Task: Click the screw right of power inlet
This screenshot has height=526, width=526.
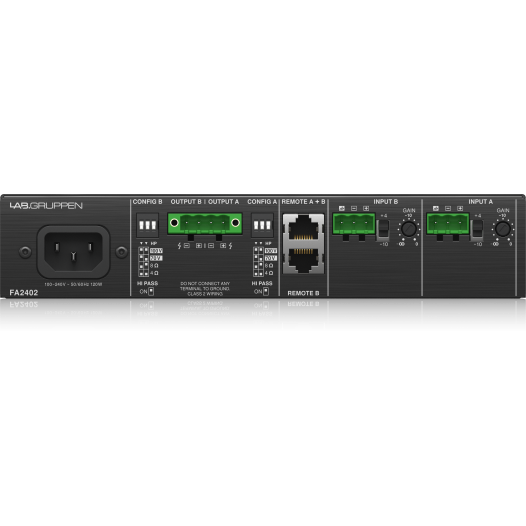Action: [x=121, y=252]
